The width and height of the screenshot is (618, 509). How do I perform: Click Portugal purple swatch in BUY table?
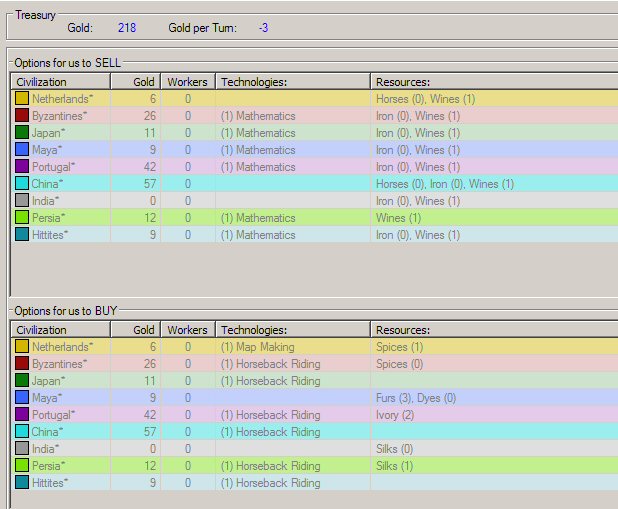pos(22,414)
